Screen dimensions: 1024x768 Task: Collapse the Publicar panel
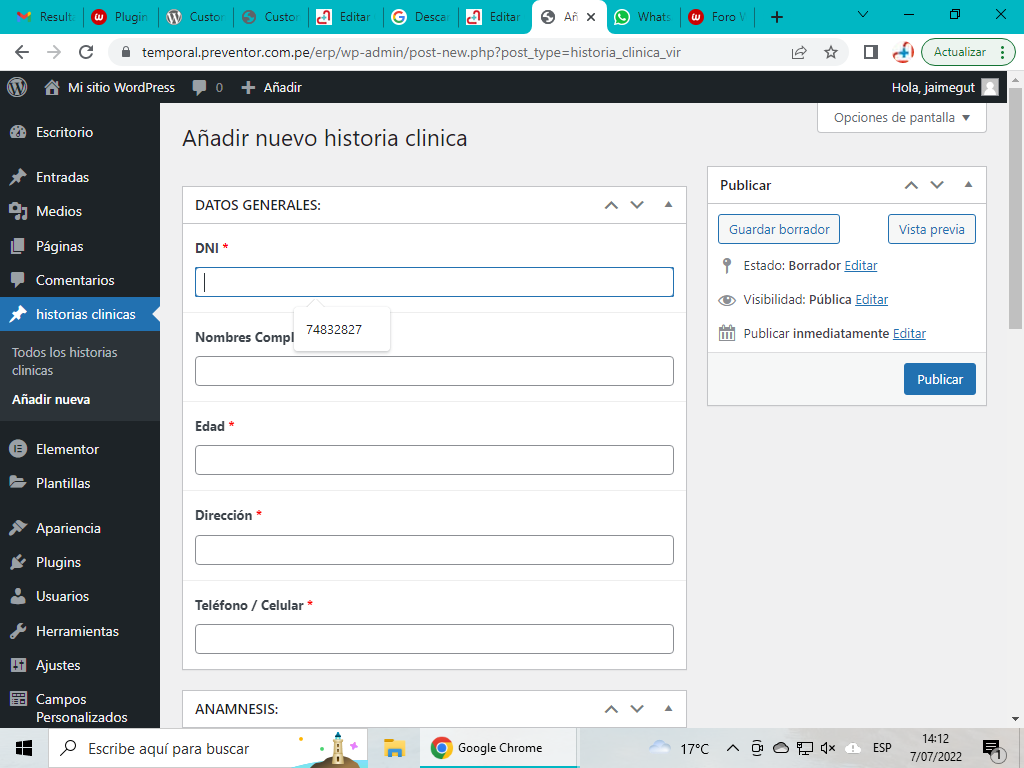[x=968, y=185]
